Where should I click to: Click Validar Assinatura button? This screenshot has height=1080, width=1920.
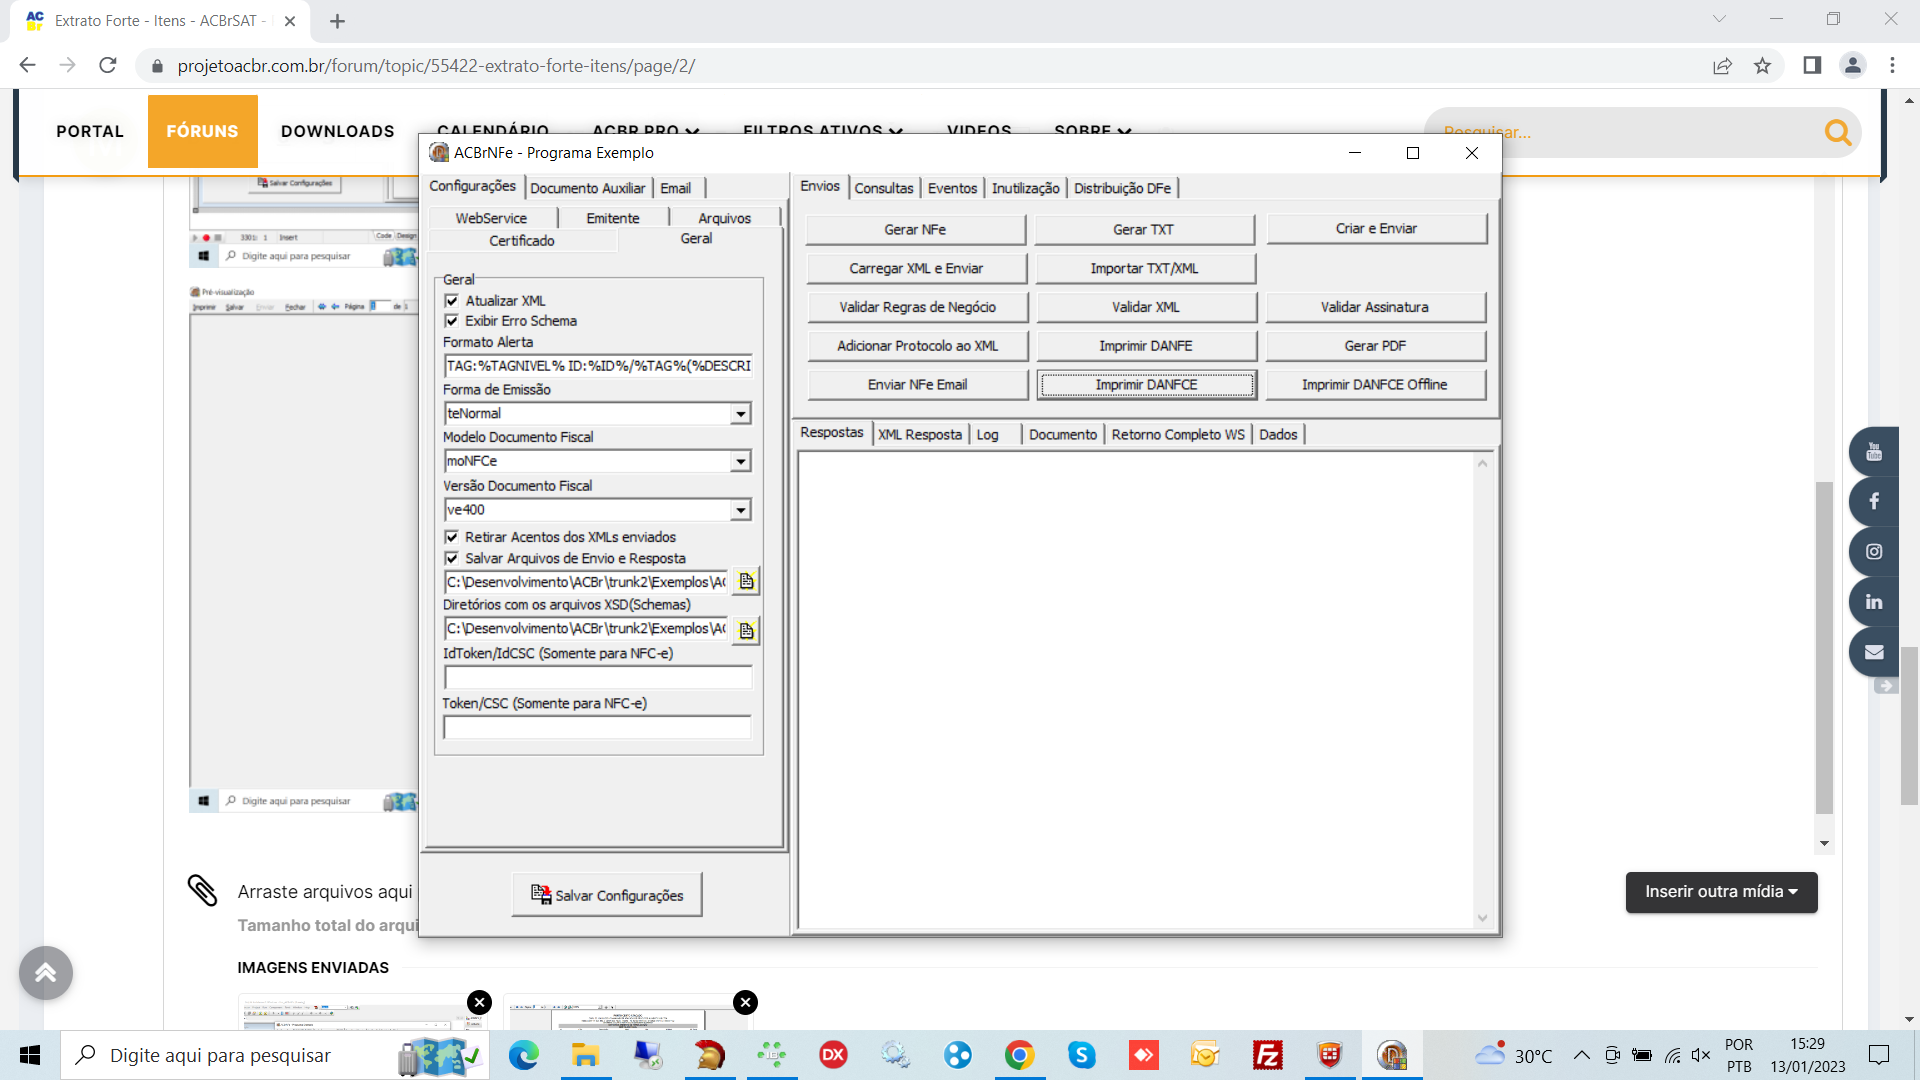tap(1375, 307)
